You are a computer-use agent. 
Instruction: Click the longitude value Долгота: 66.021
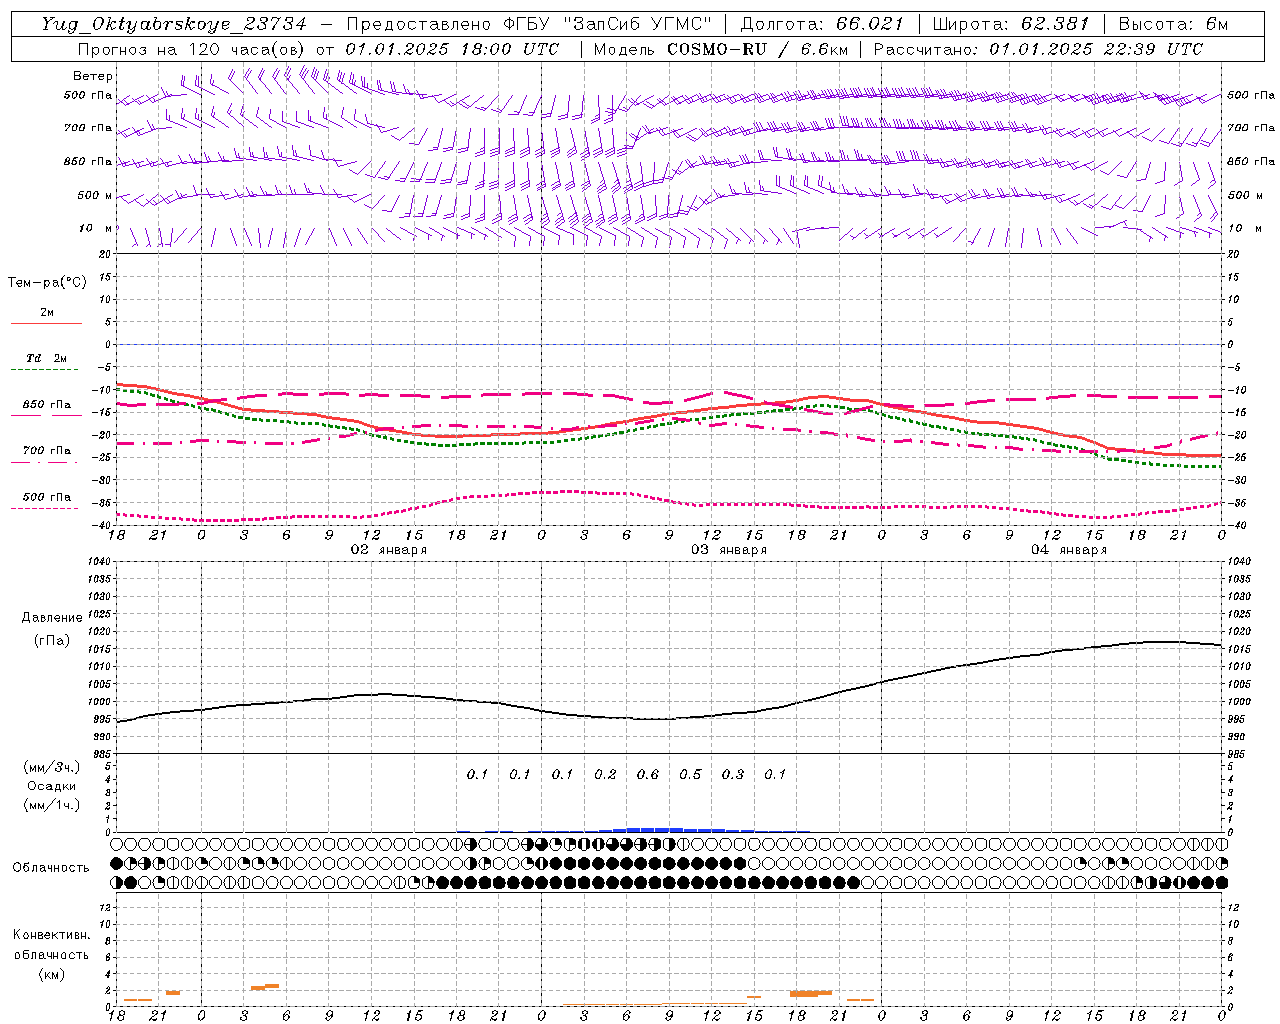click(x=822, y=24)
